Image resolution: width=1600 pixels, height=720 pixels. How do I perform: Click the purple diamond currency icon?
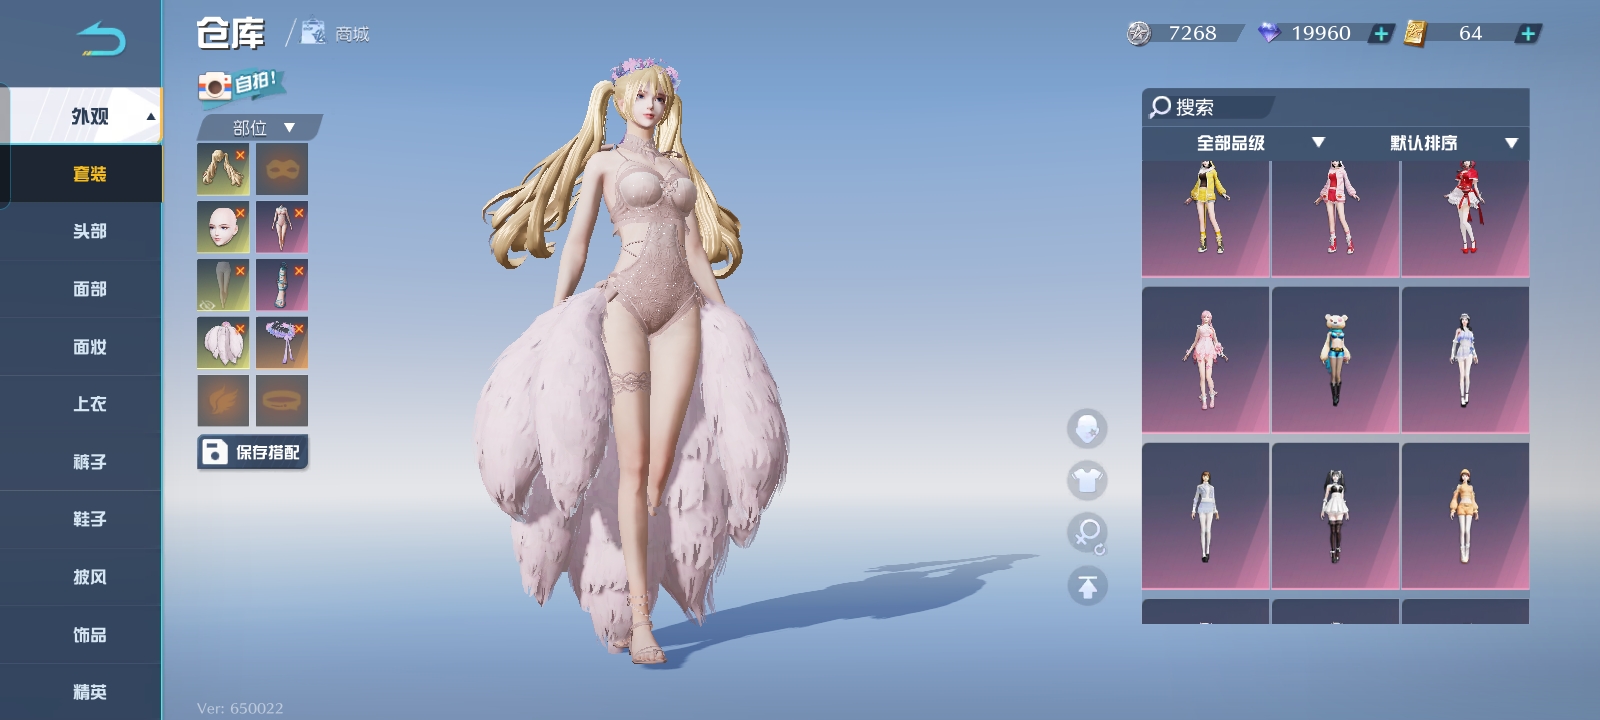(1269, 33)
